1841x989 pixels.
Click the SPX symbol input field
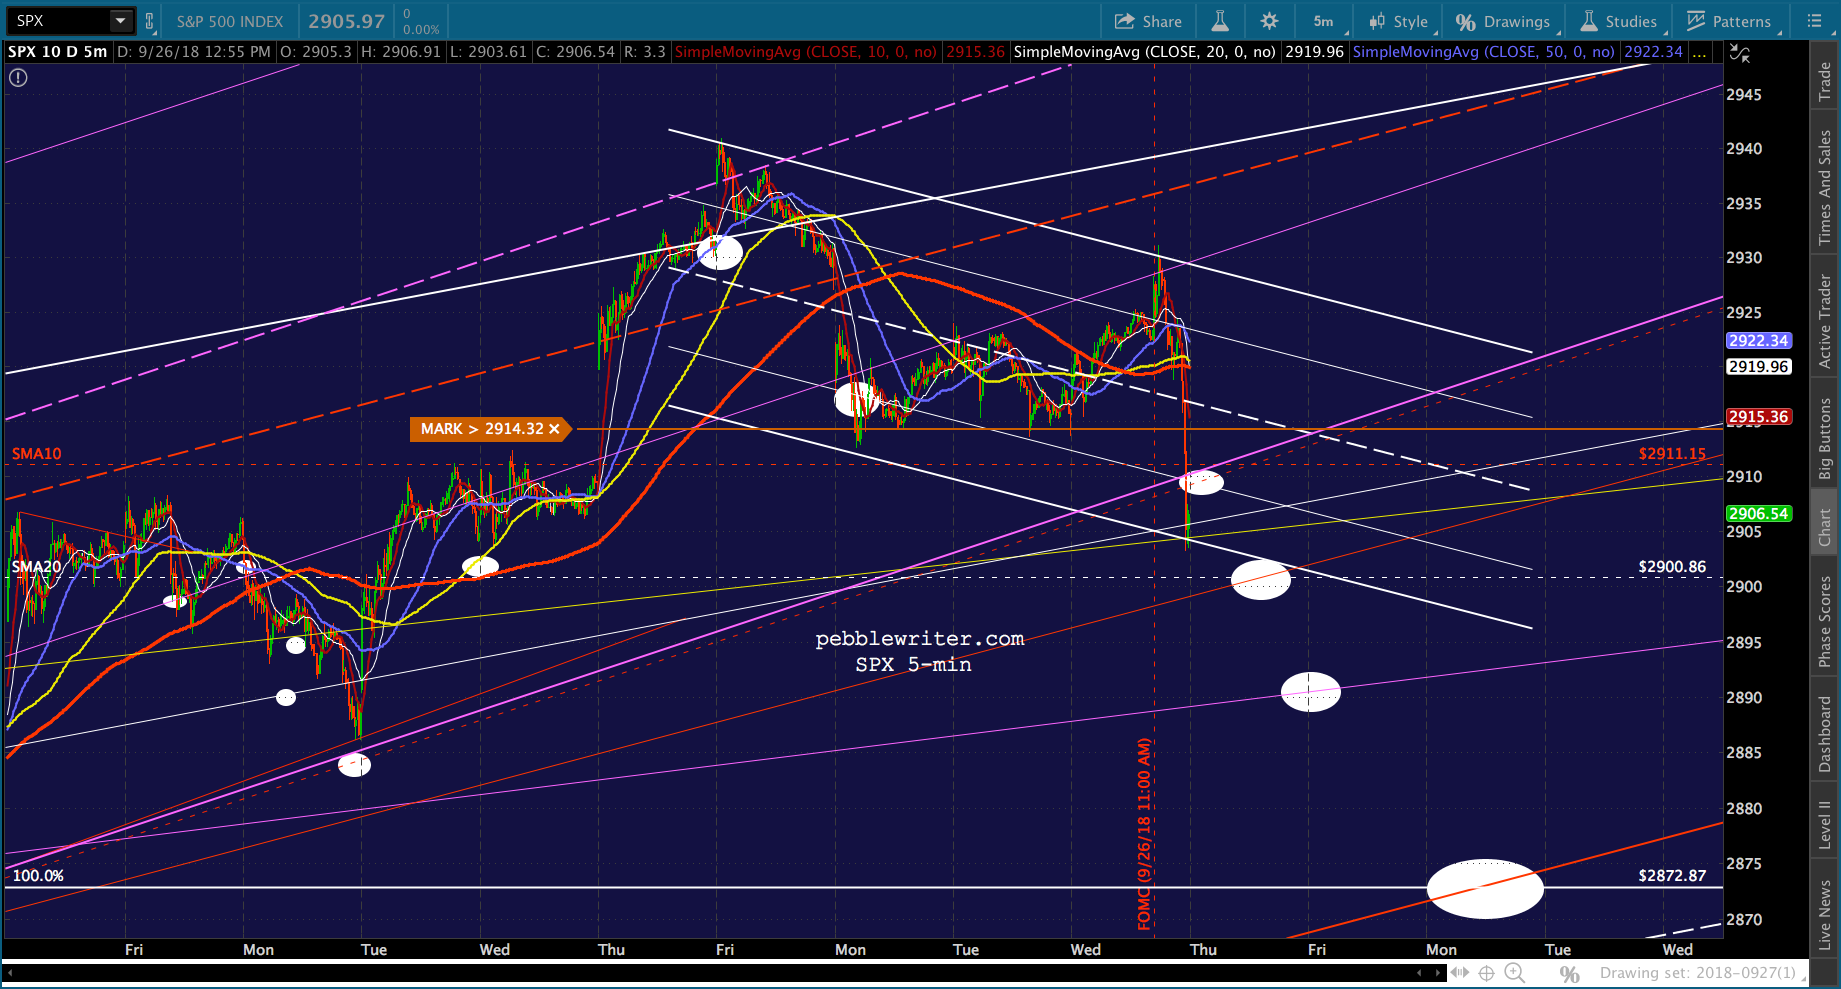[x=60, y=21]
